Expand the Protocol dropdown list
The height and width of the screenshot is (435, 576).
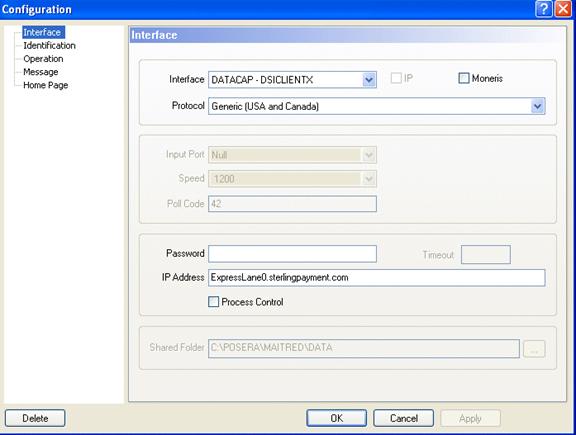(x=537, y=107)
